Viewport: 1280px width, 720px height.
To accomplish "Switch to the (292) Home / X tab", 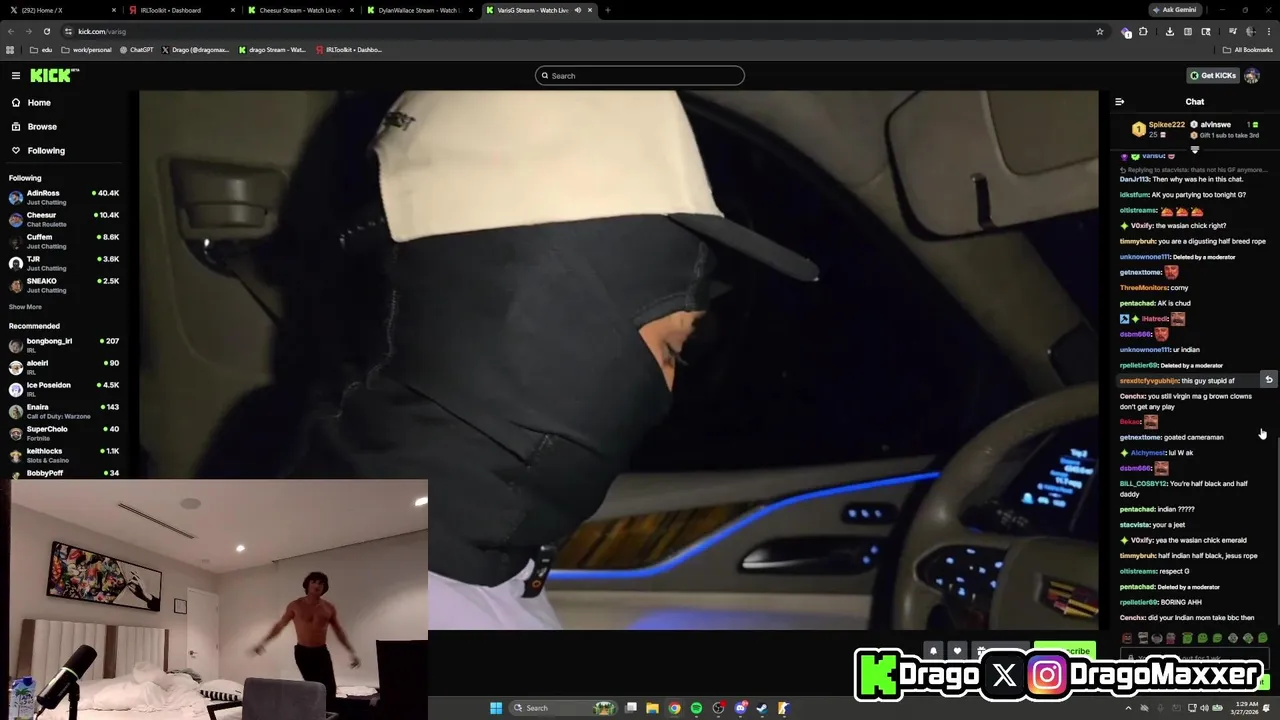I will [x=60, y=10].
